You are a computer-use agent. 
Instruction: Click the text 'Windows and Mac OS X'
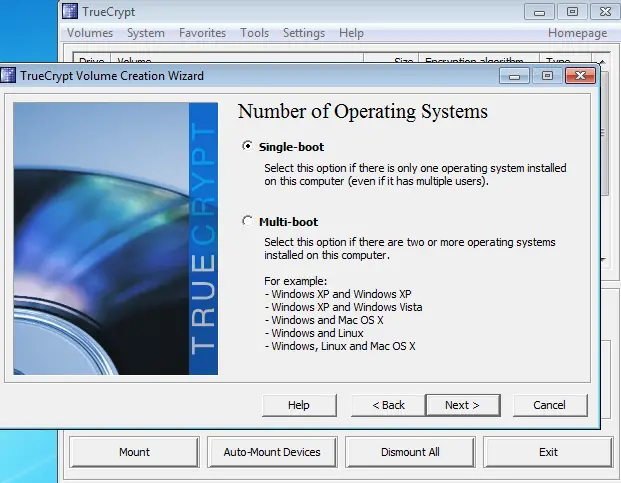pyautogui.click(x=328, y=320)
